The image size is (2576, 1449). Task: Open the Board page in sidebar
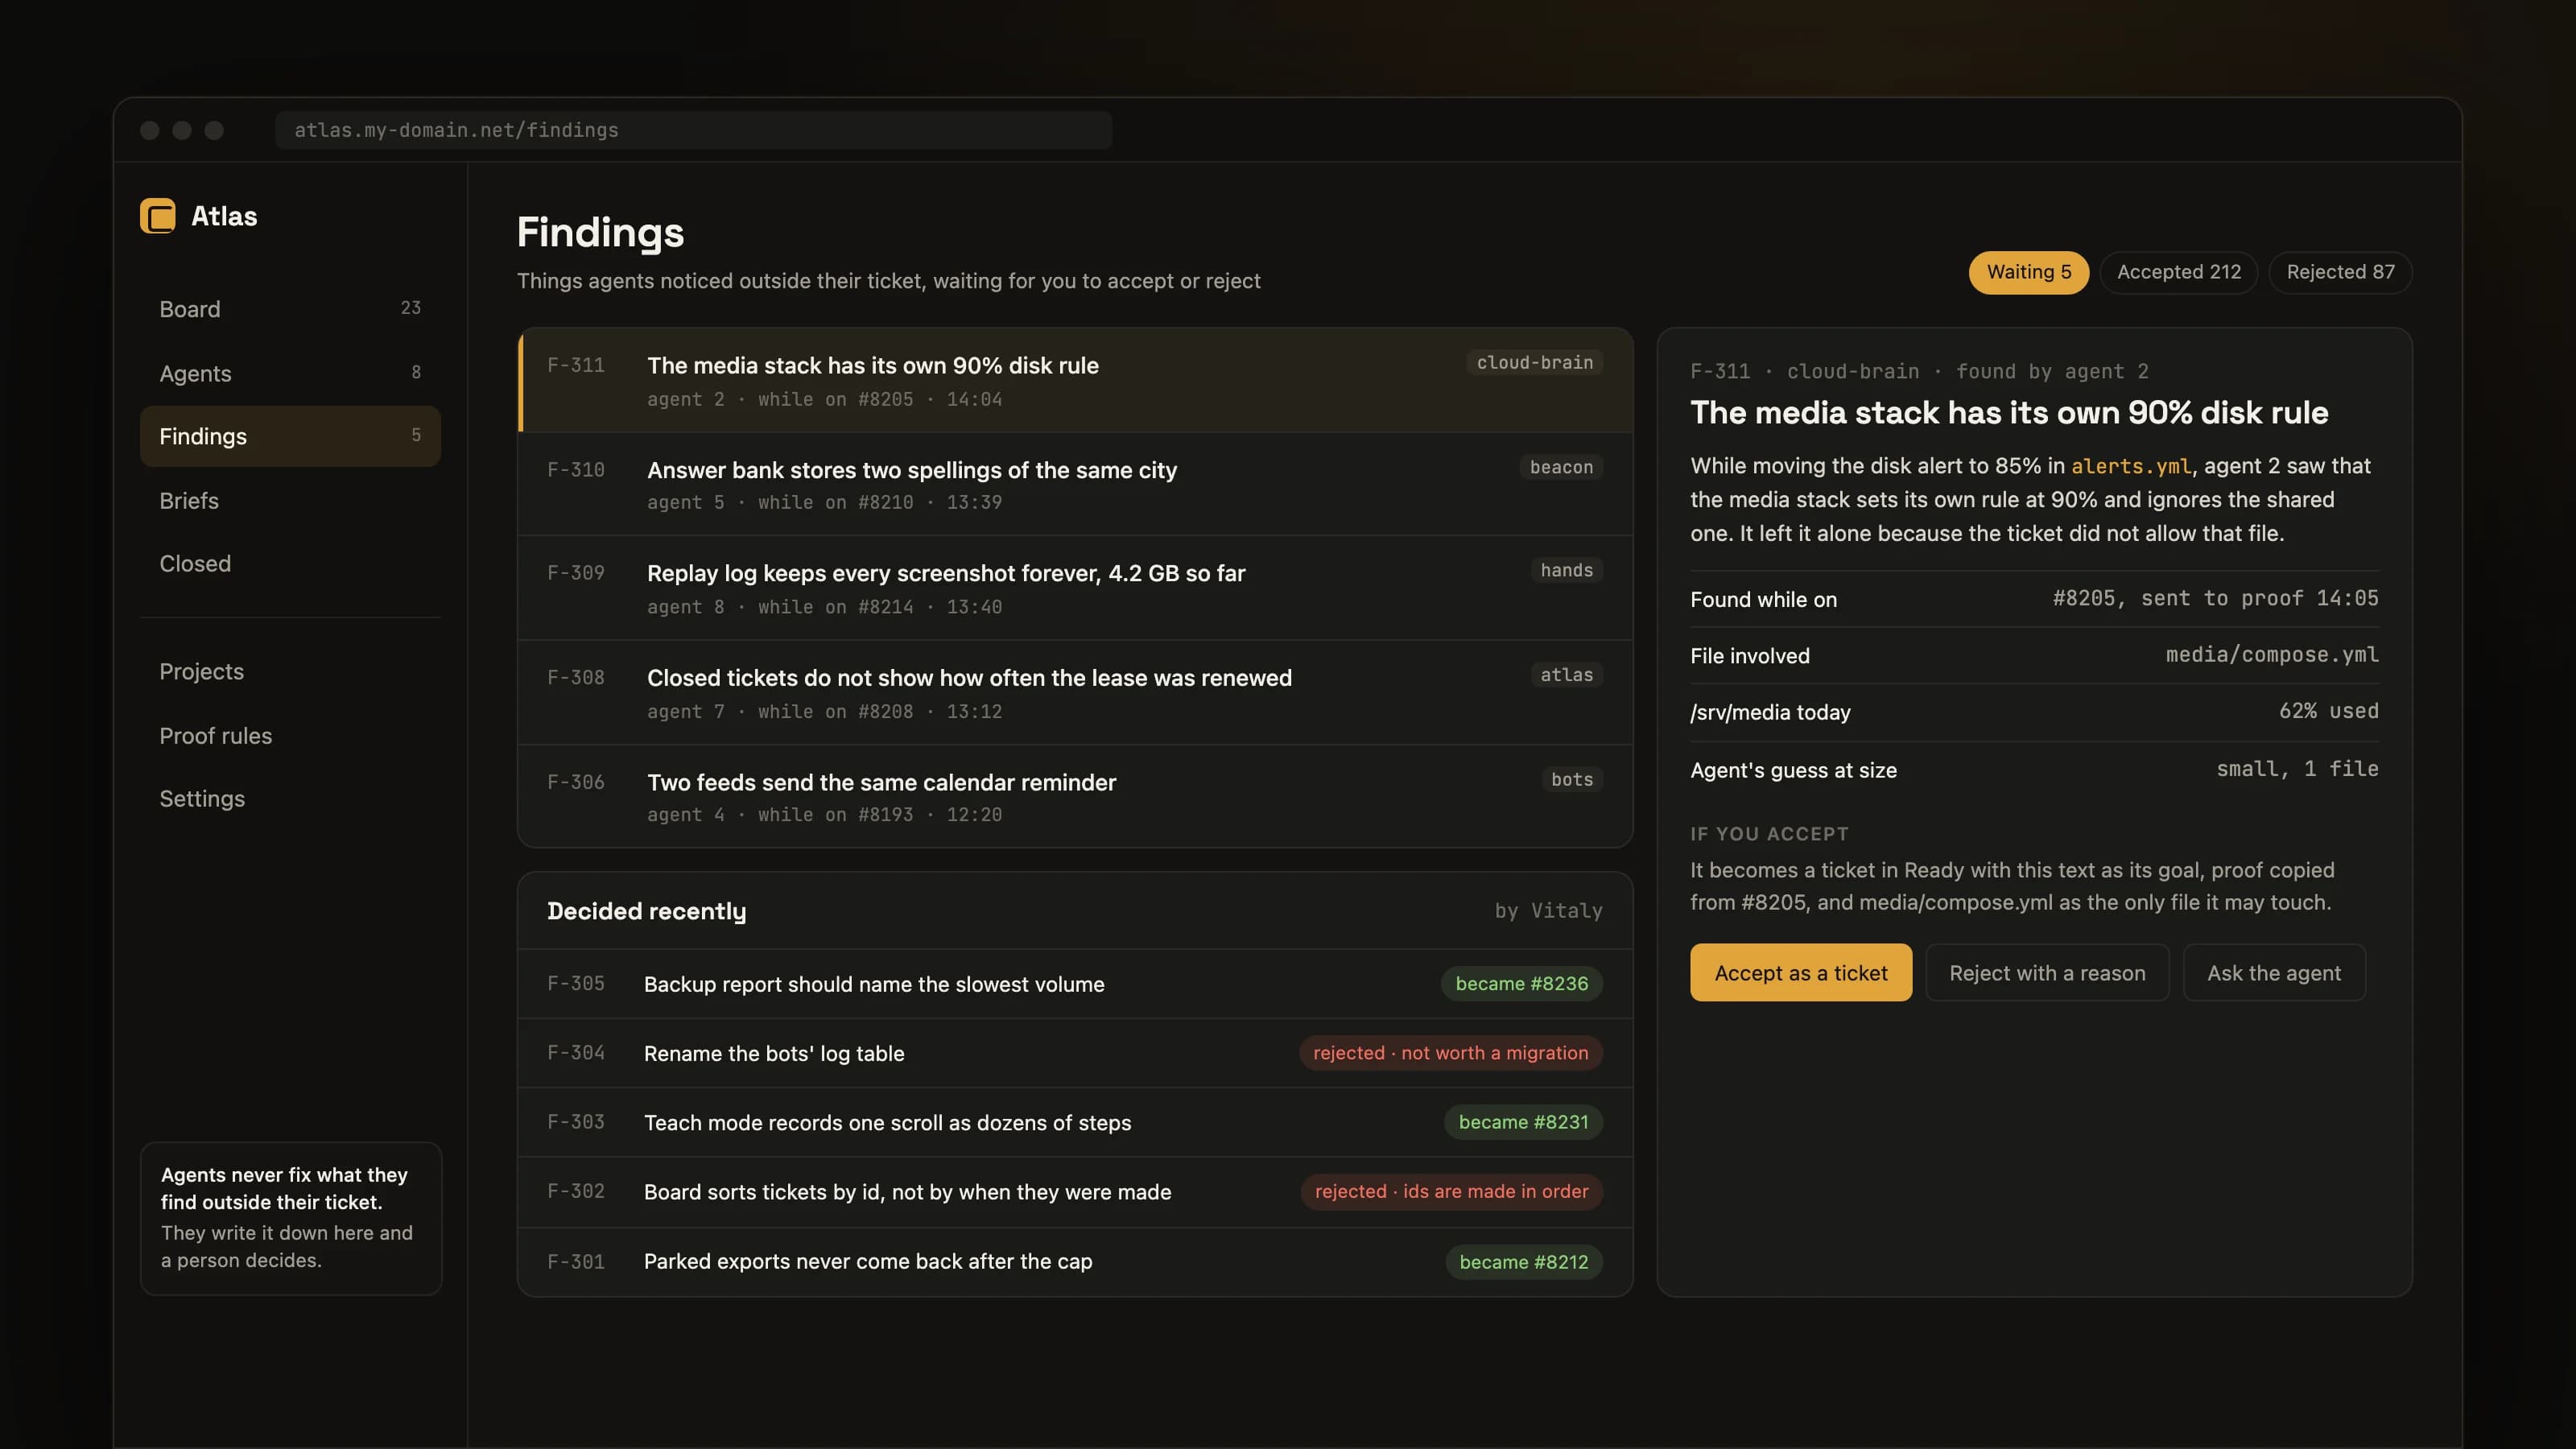tap(290, 309)
